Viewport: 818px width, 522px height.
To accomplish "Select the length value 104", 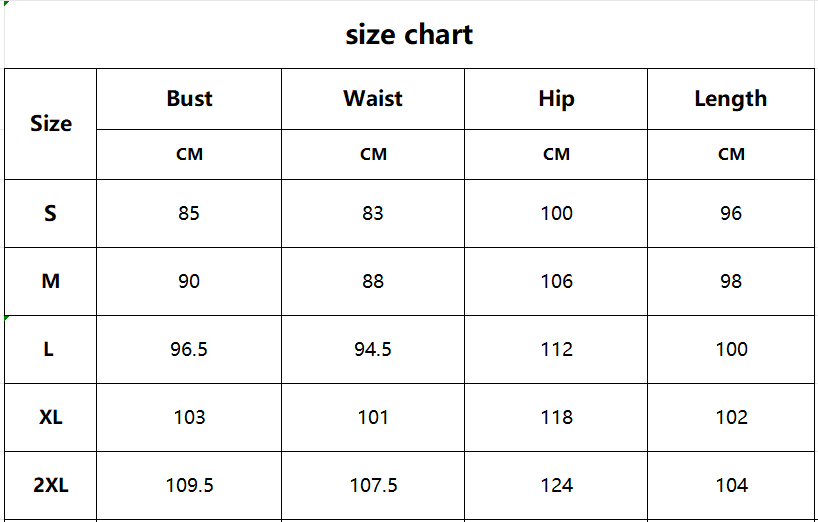I will click(x=731, y=485).
